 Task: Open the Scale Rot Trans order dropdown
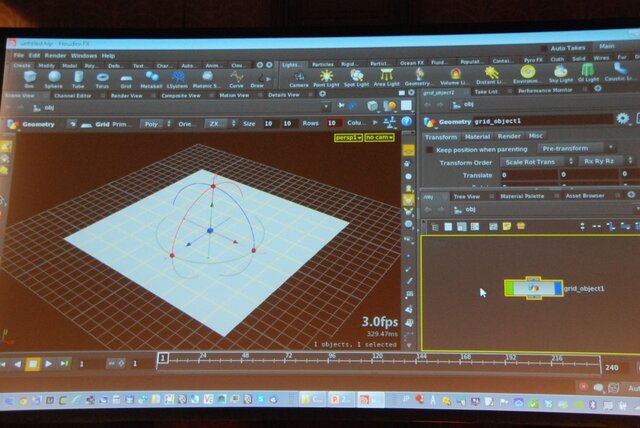click(538, 162)
